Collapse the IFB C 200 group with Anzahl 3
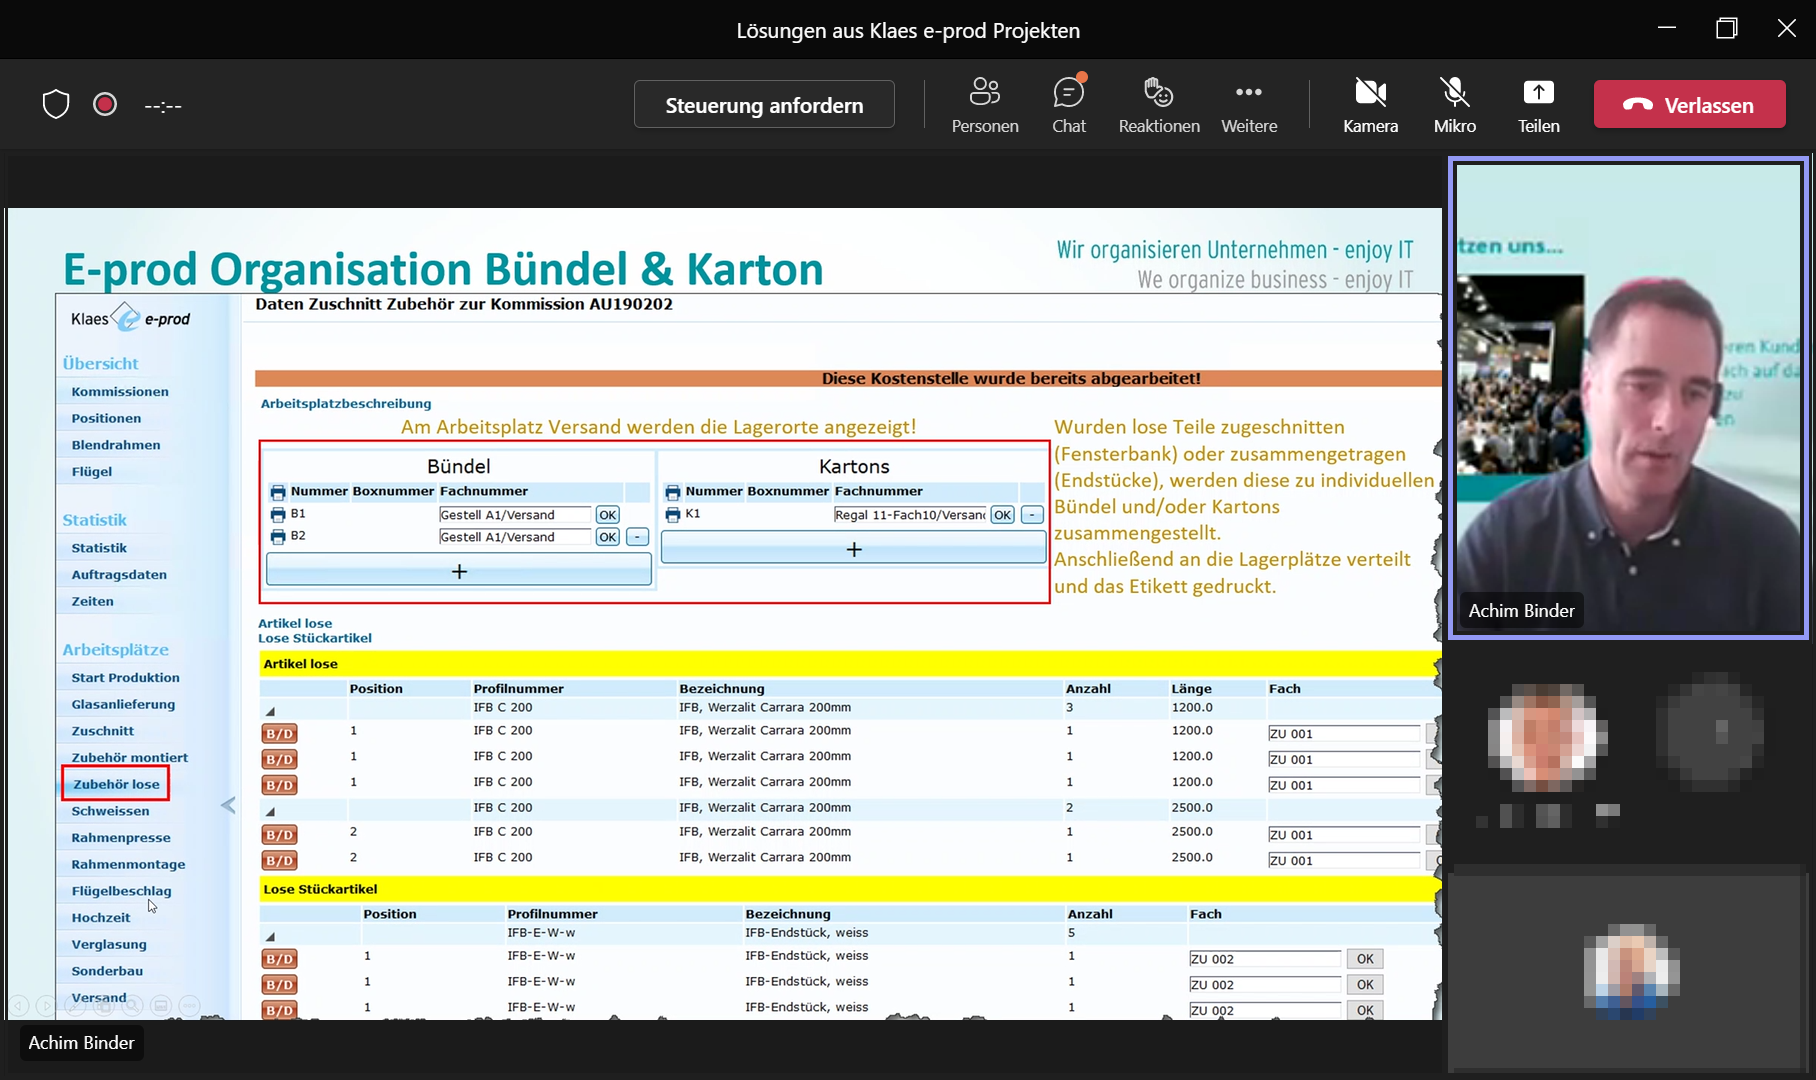The height and width of the screenshot is (1080, 1816). [270, 711]
